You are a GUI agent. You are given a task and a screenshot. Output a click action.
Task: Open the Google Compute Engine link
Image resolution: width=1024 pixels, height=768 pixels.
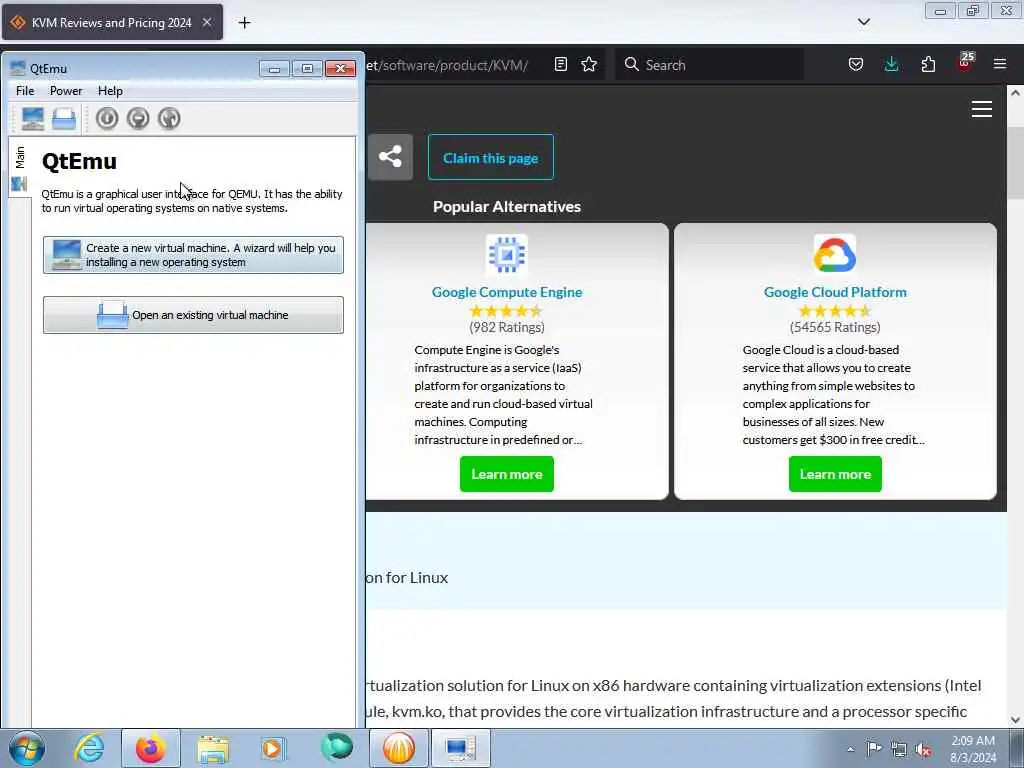point(507,292)
